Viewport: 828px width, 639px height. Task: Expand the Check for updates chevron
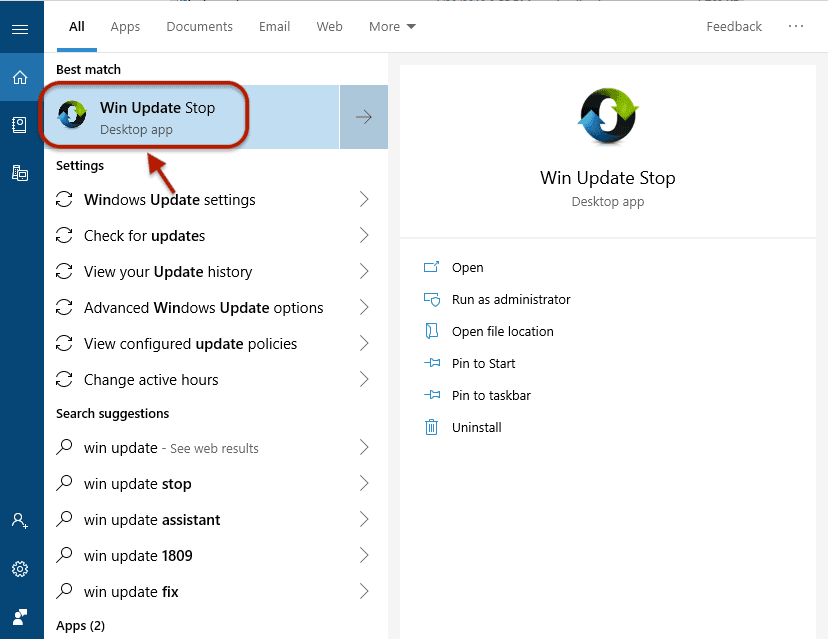[x=364, y=235]
